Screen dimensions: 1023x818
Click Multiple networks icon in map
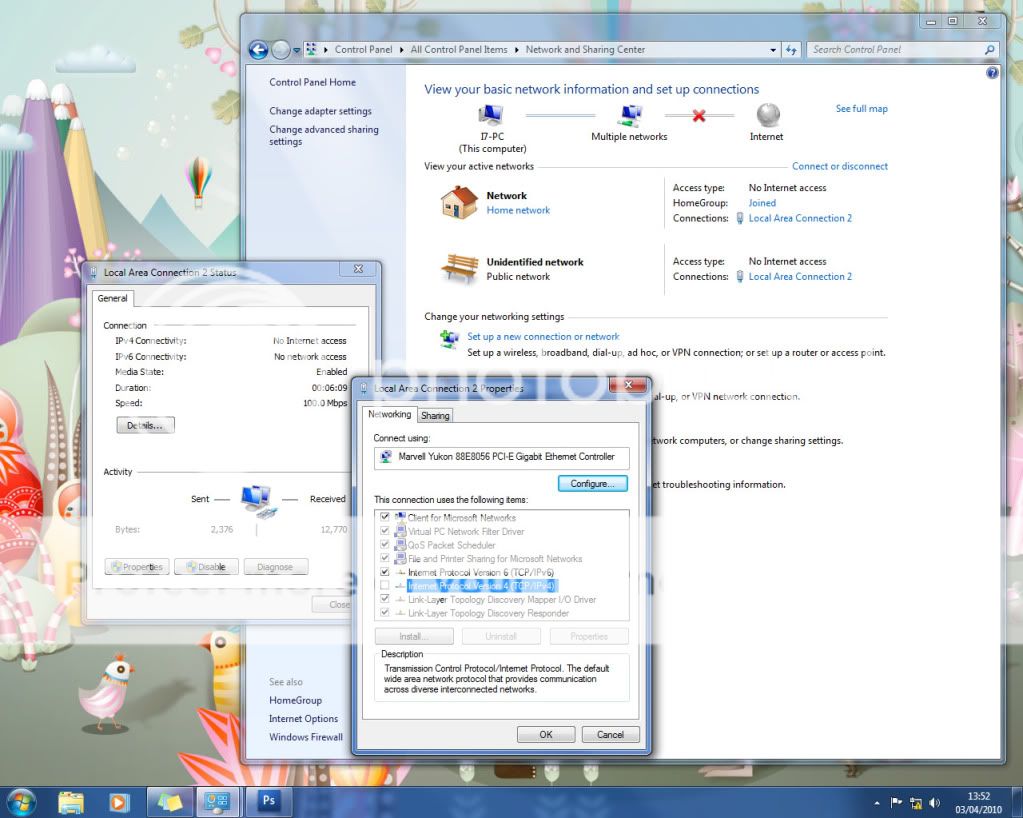[630, 115]
